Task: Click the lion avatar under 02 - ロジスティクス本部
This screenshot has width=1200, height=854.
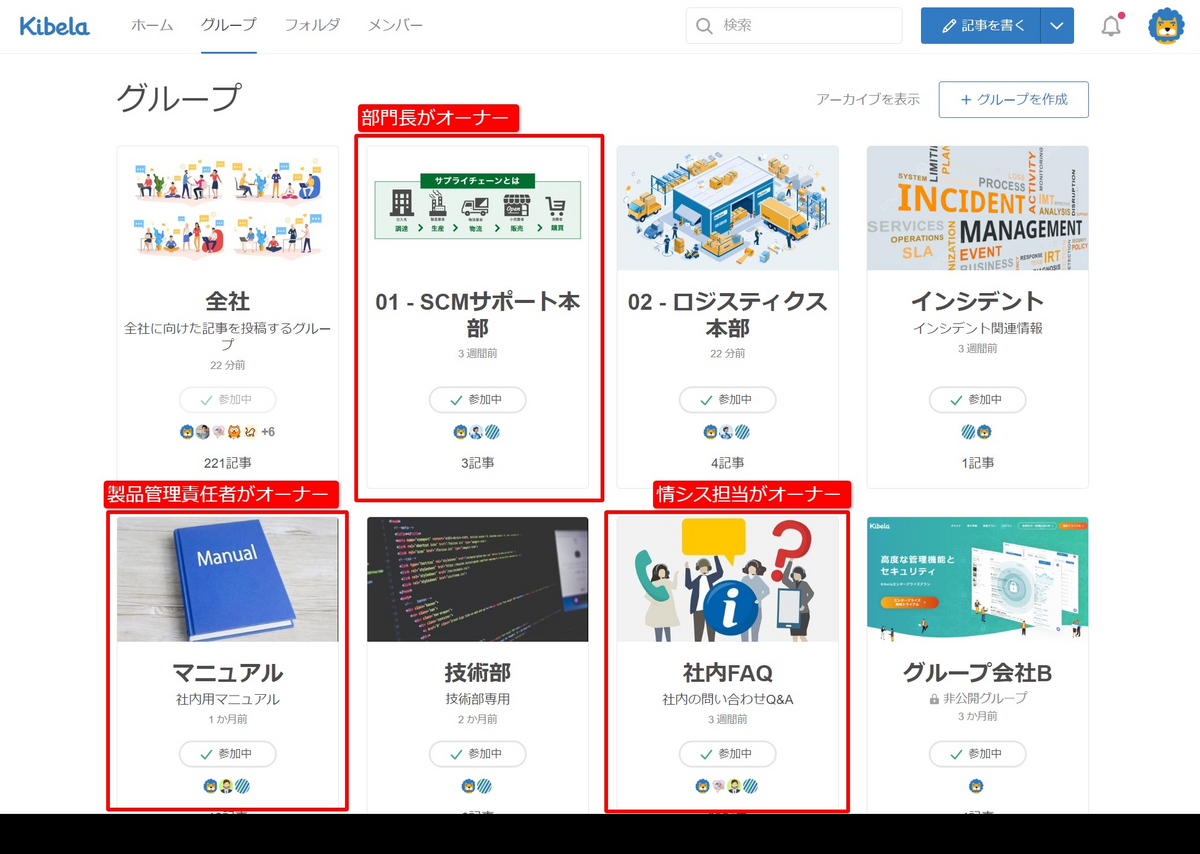Action: [x=713, y=432]
